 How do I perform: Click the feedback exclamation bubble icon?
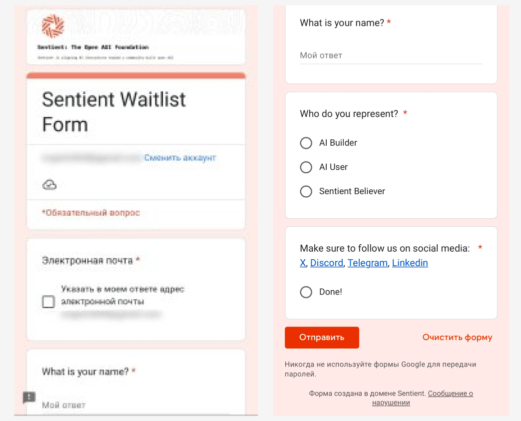point(29,397)
